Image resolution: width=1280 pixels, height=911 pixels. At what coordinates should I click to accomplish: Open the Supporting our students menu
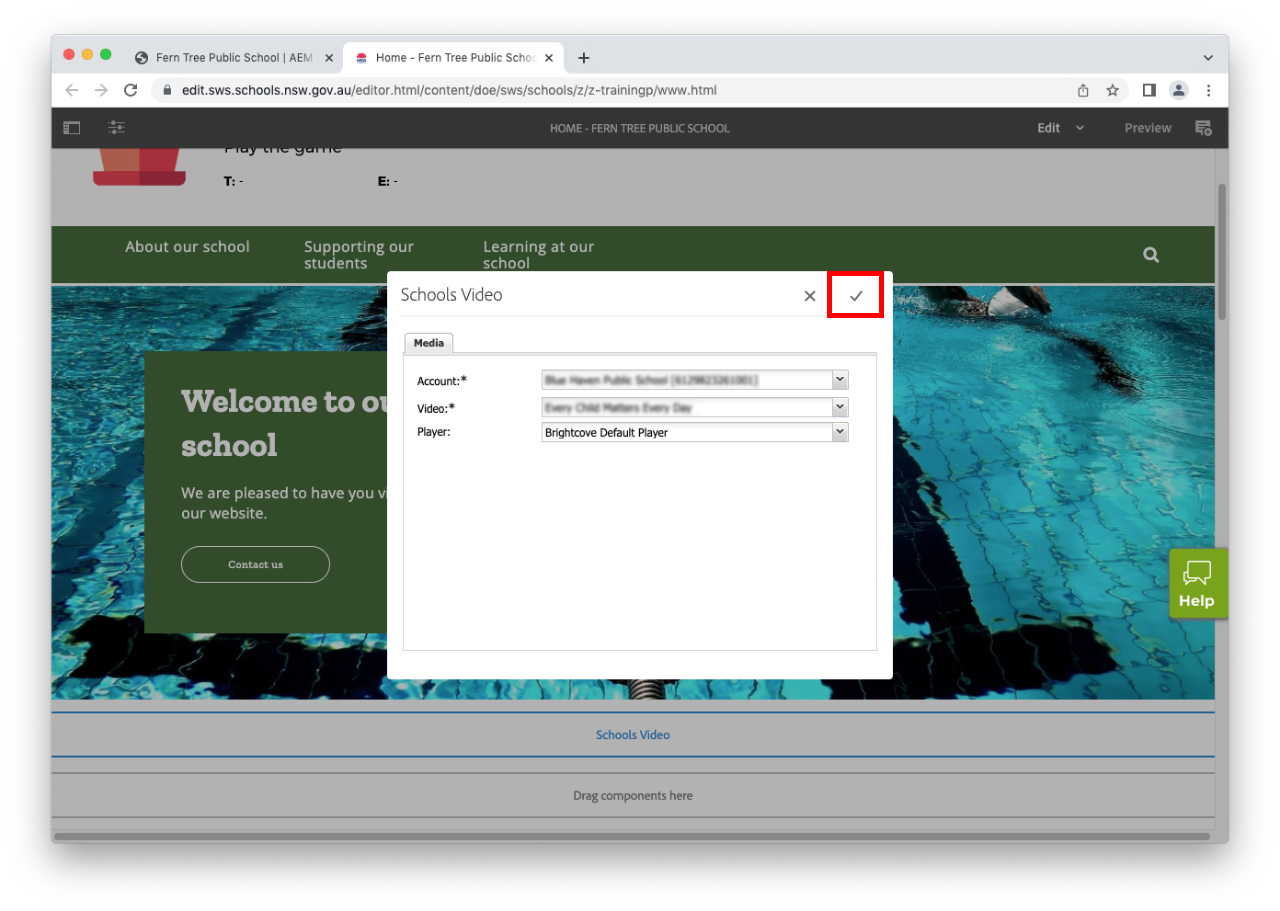coord(359,255)
